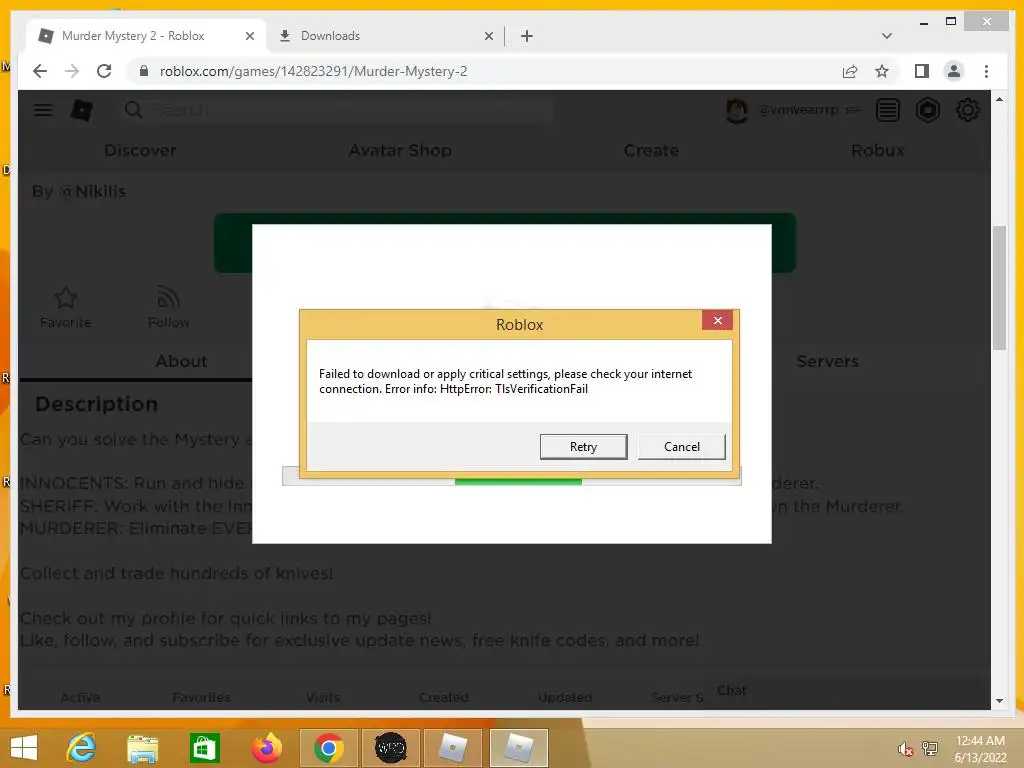The width and height of the screenshot is (1024, 768).
Task: Click Retry in the Roblox error dialog
Action: 583,447
